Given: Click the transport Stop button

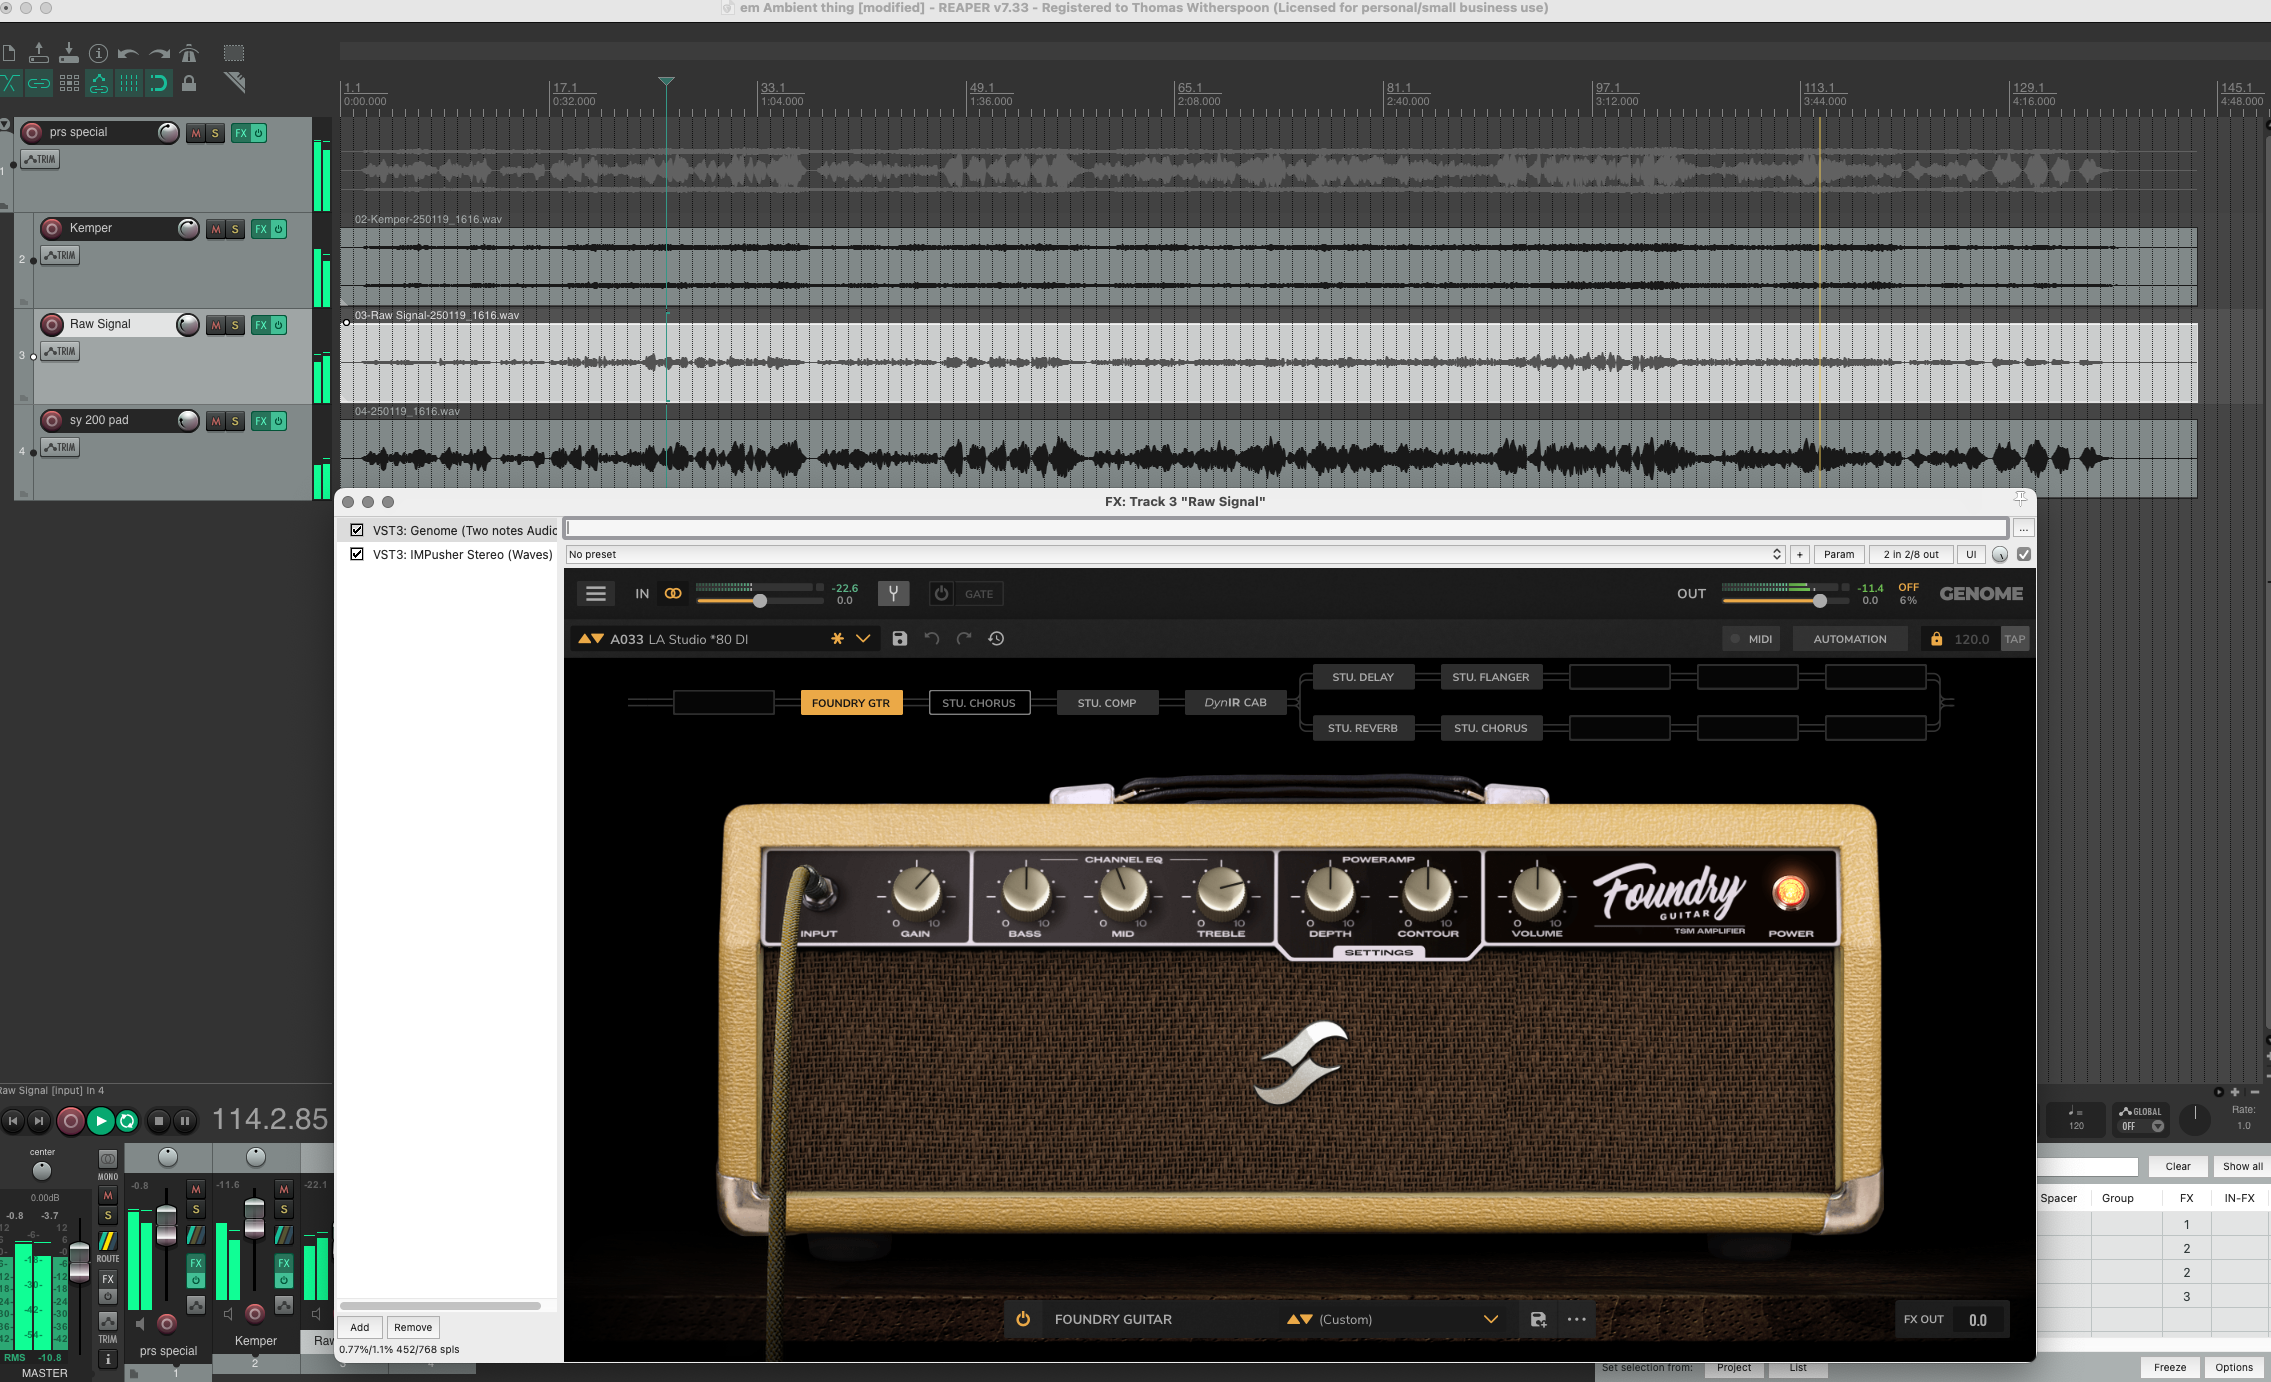Looking at the screenshot, I should tap(159, 1121).
